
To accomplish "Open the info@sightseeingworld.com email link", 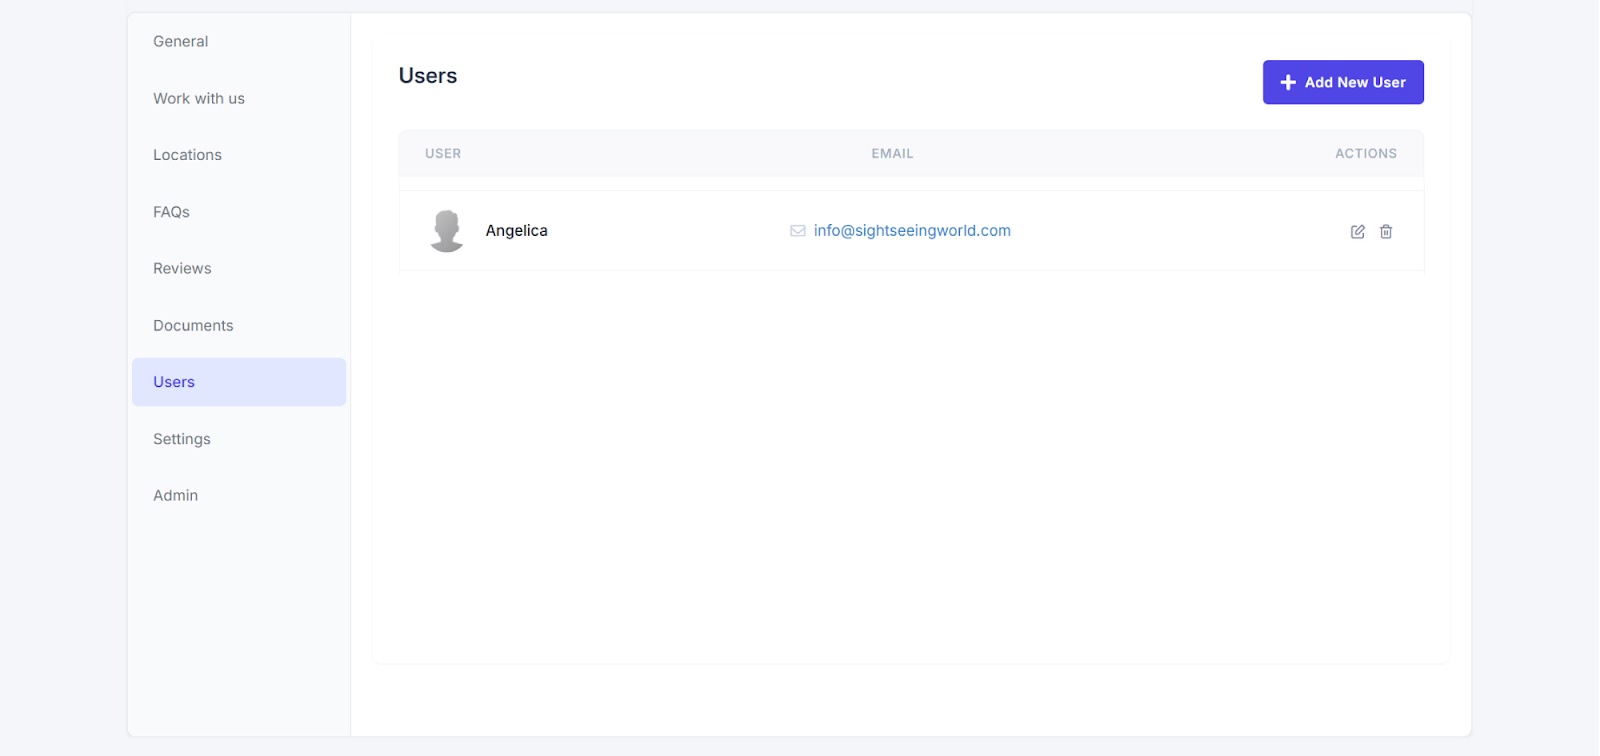I will tap(911, 231).
